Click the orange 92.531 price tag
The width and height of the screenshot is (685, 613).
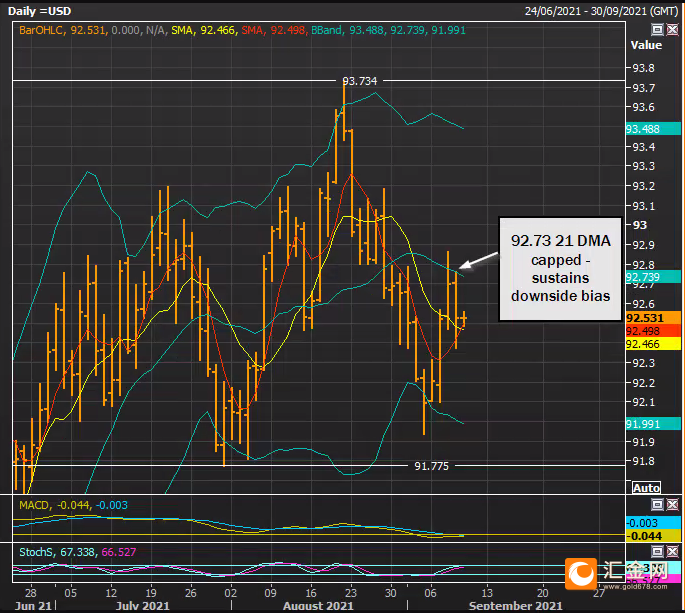[x=642, y=318]
